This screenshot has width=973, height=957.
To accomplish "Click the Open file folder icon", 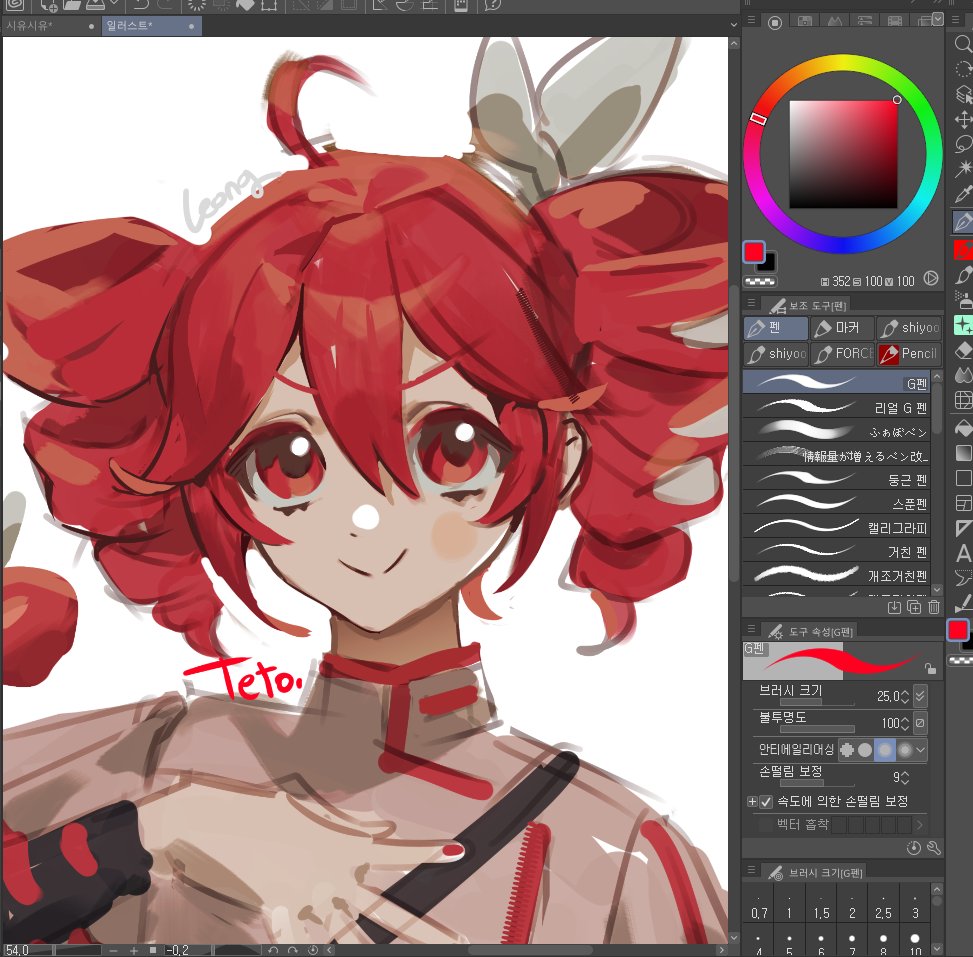I will [71, 6].
